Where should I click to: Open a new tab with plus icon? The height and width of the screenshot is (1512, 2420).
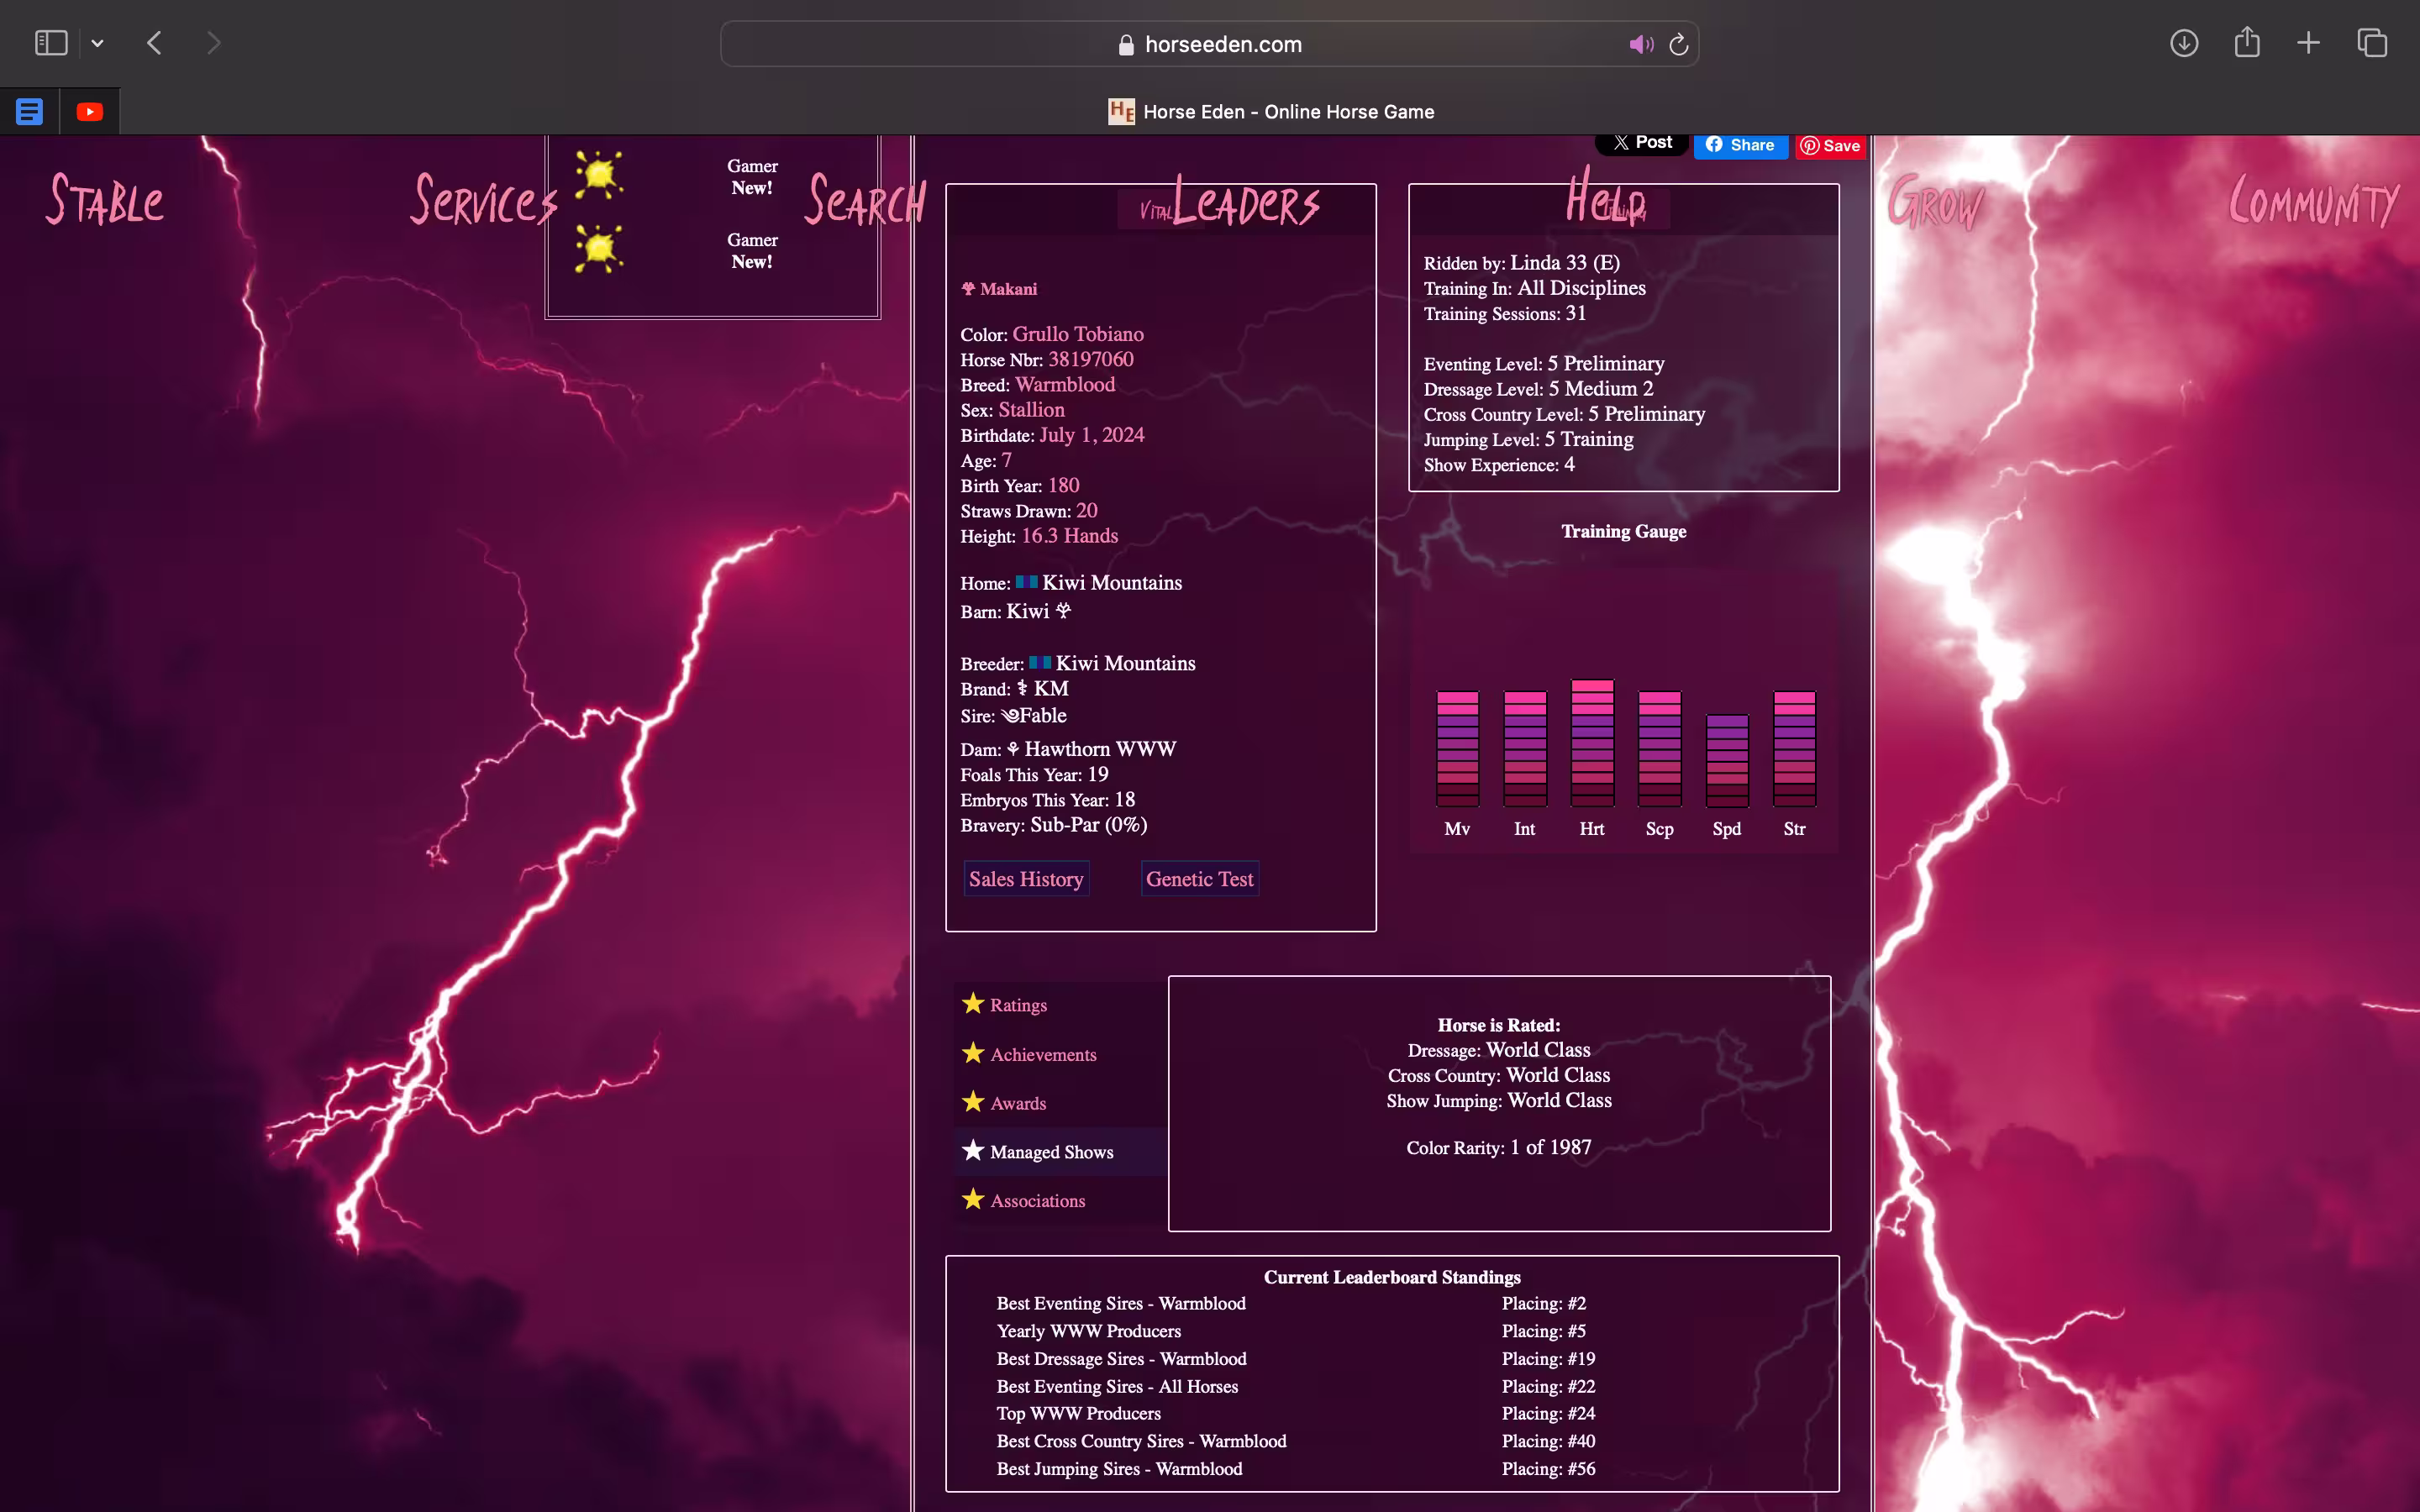[x=2308, y=43]
